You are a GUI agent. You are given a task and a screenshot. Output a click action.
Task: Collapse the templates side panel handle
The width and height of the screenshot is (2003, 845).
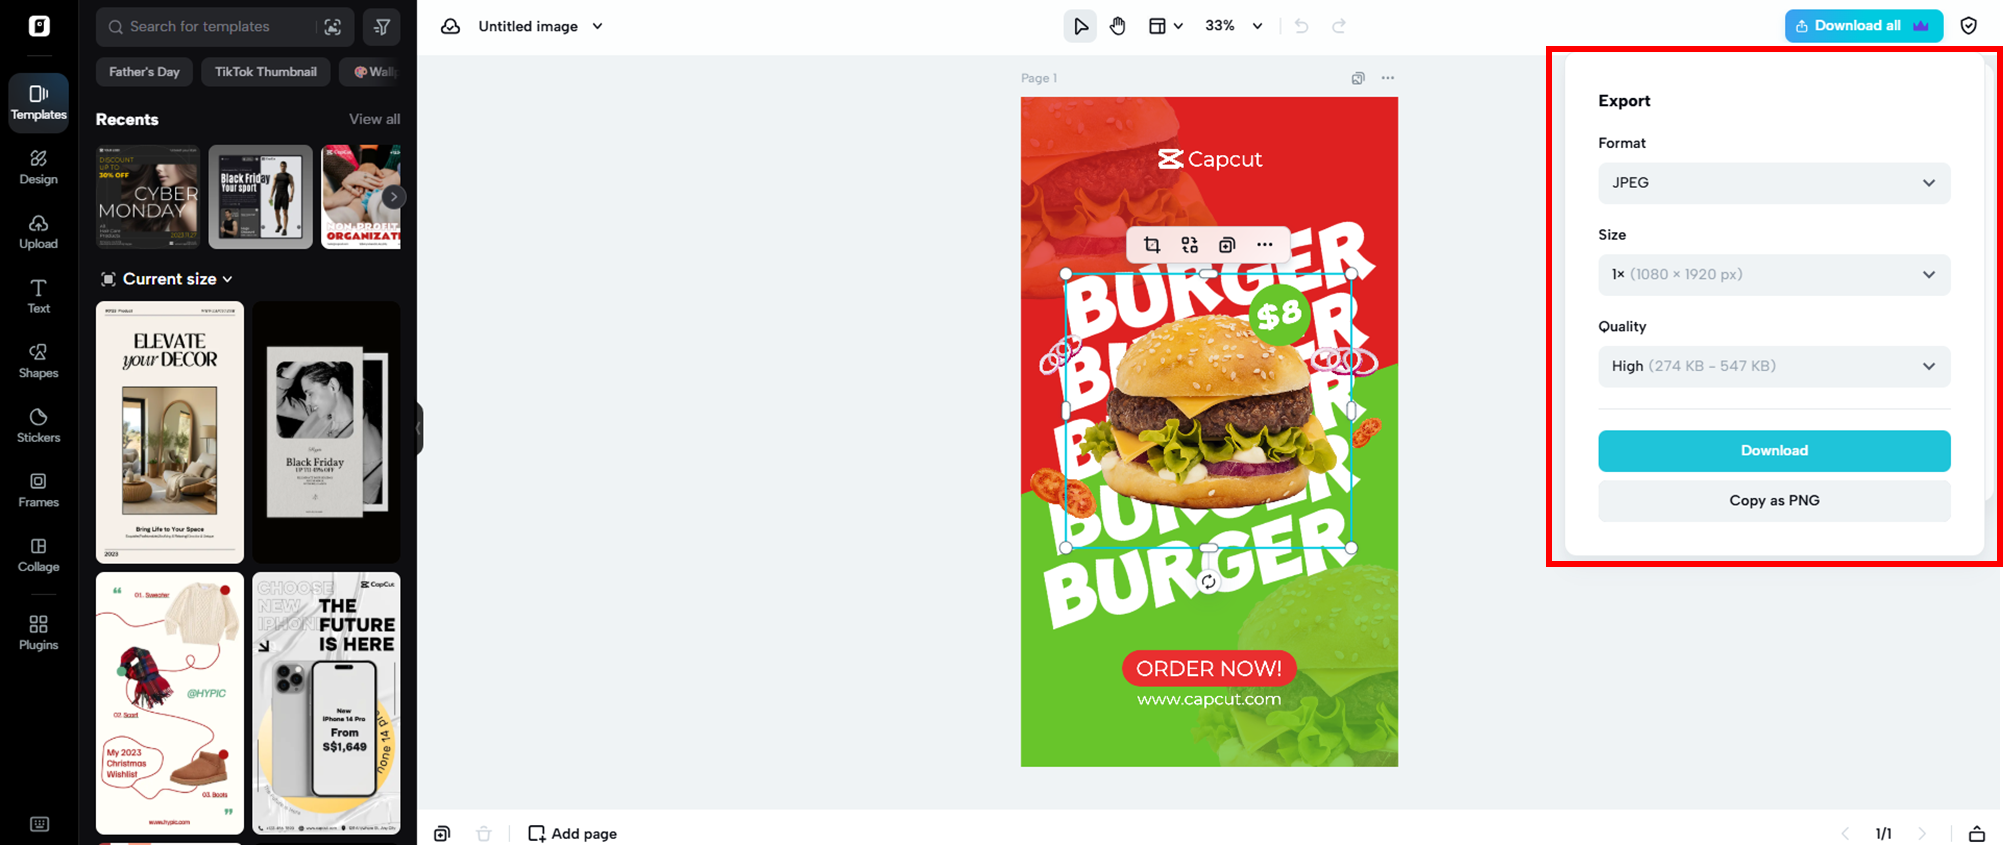pos(420,428)
